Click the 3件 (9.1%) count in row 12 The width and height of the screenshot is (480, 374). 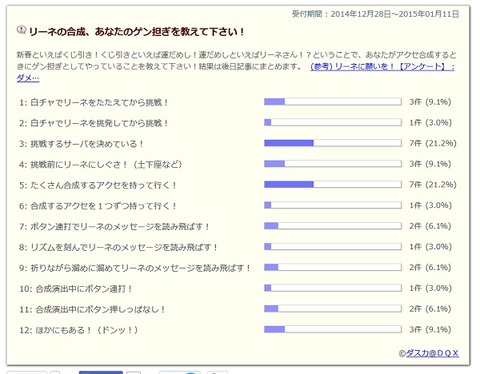tap(430, 329)
